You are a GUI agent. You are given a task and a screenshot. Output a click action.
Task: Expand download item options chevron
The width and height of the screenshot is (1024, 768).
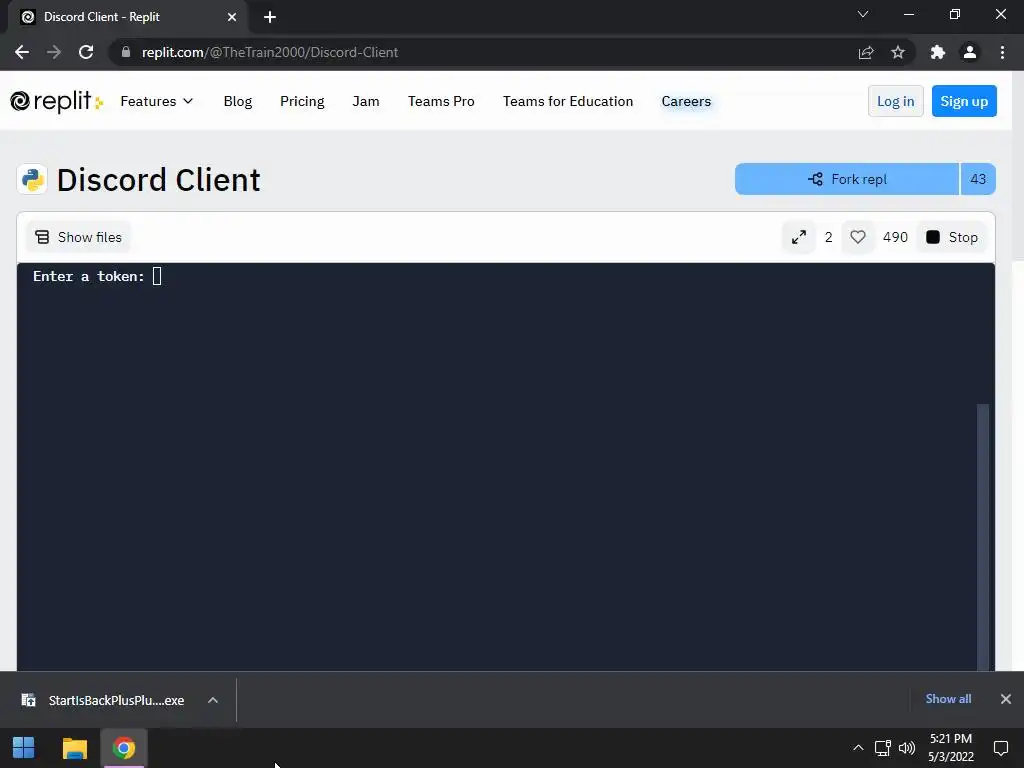click(213, 700)
